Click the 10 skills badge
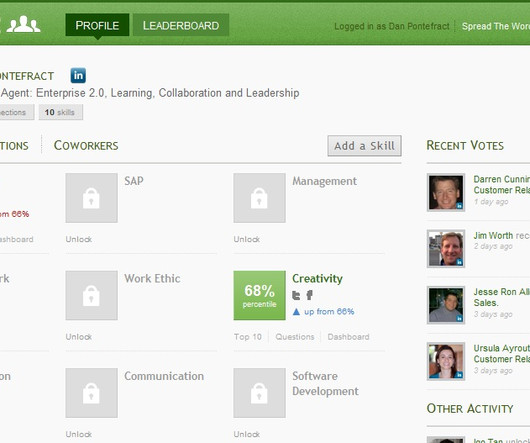This screenshot has width=530, height=443. click(x=61, y=112)
